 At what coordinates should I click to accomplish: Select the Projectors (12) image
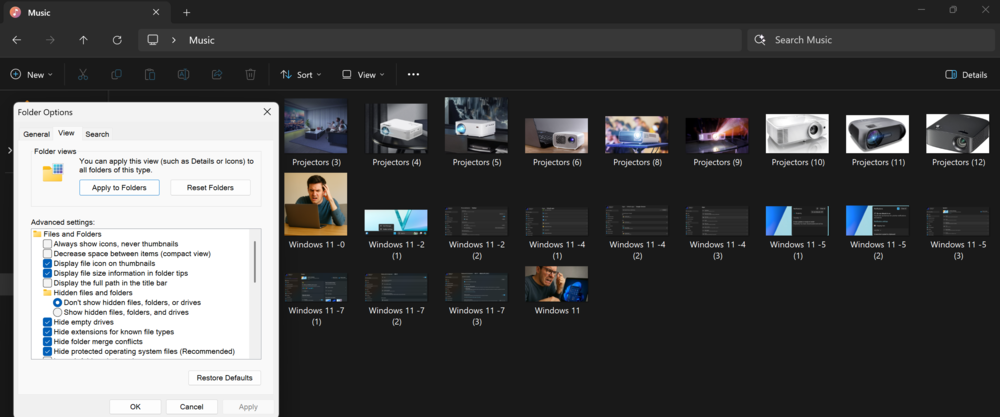tap(958, 134)
